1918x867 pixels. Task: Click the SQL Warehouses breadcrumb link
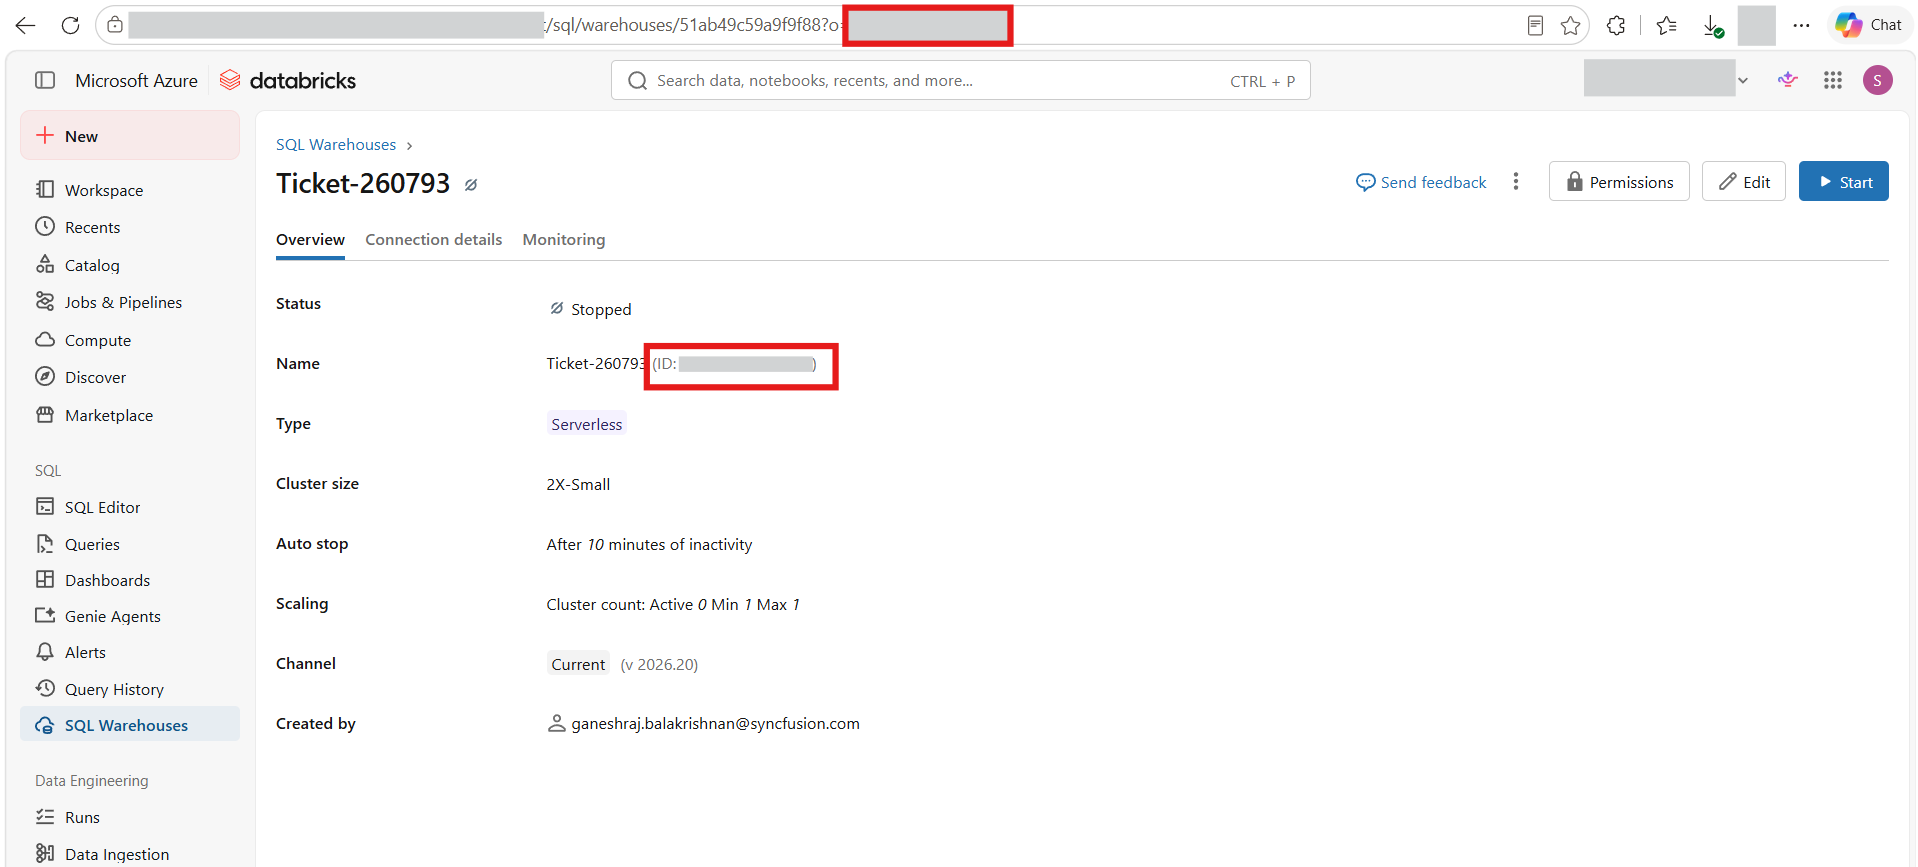point(336,145)
